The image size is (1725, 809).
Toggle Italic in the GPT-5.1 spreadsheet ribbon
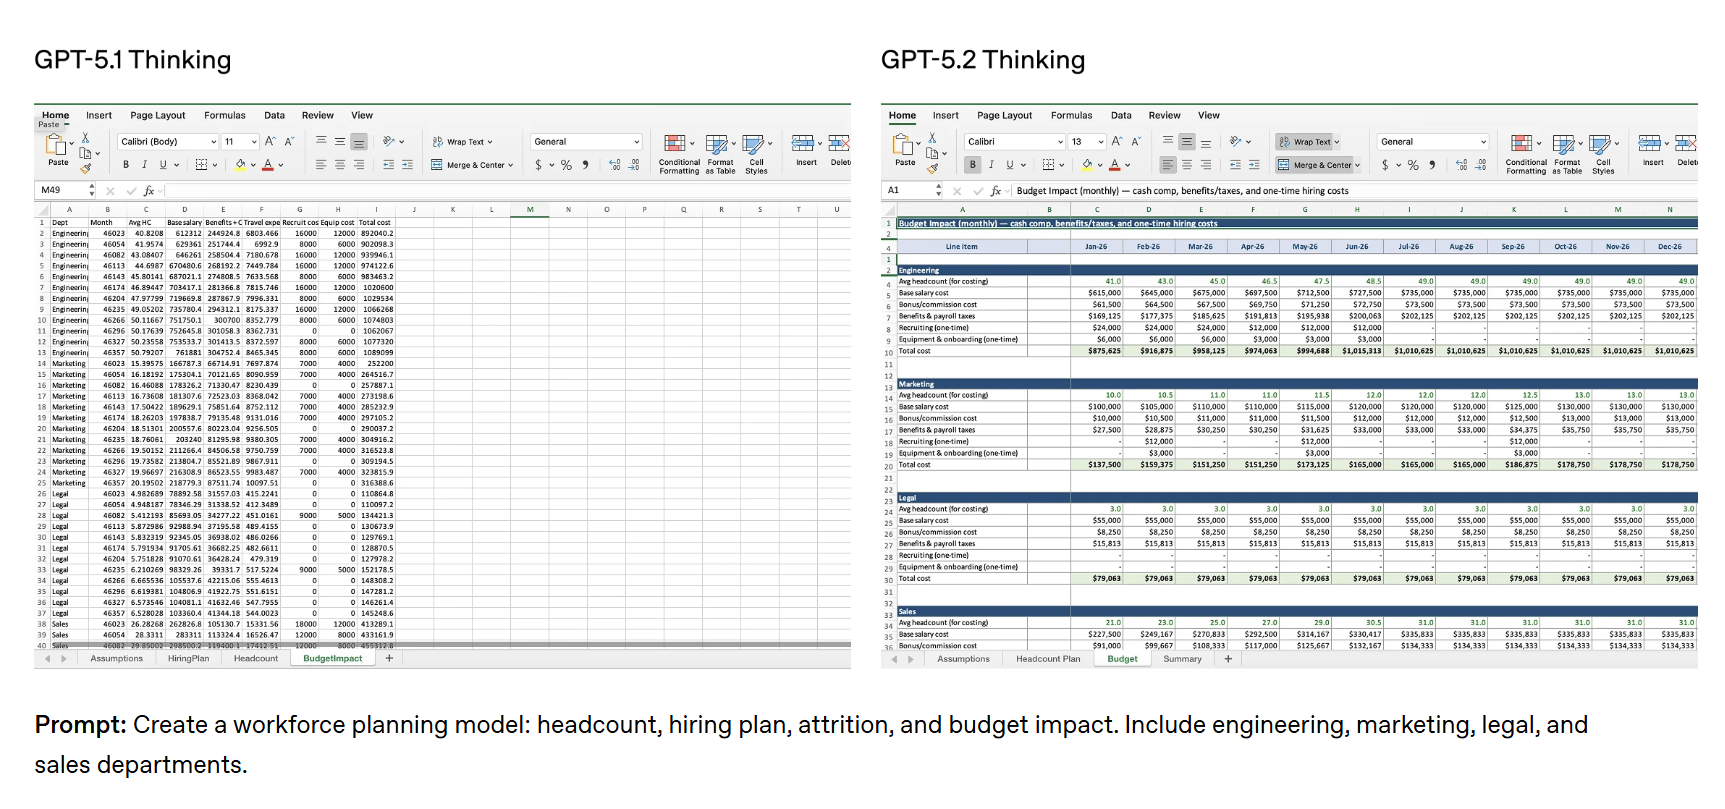[x=144, y=165]
